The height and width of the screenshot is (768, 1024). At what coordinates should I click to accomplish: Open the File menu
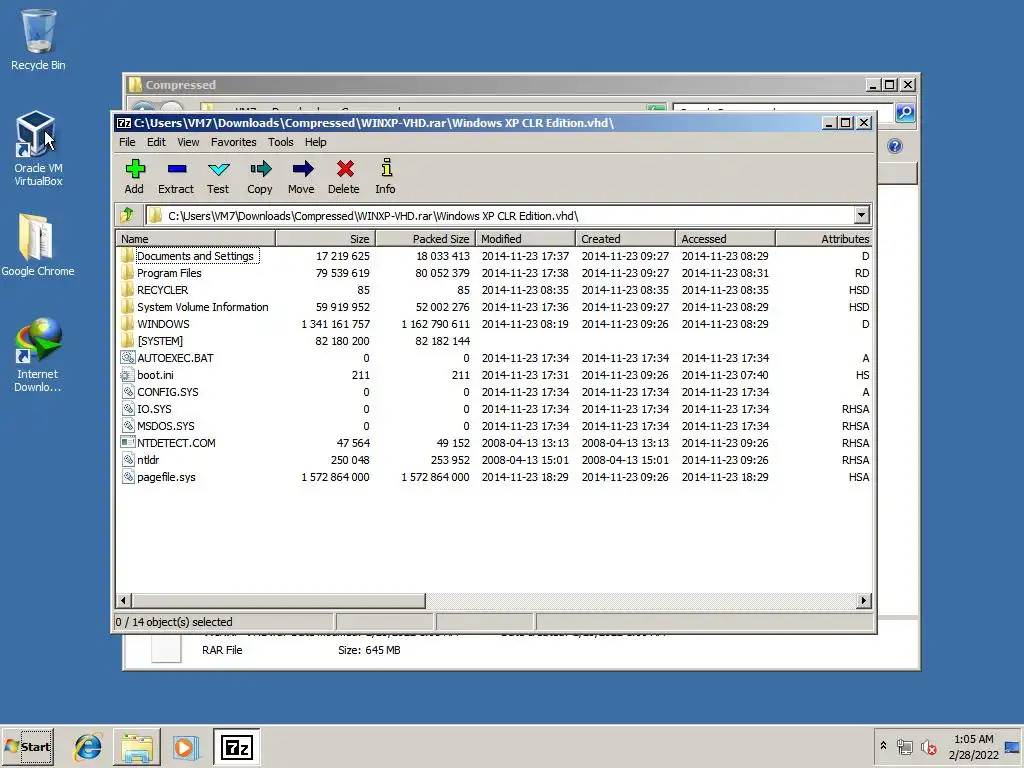pyautogui.click(x=127, y=142)
